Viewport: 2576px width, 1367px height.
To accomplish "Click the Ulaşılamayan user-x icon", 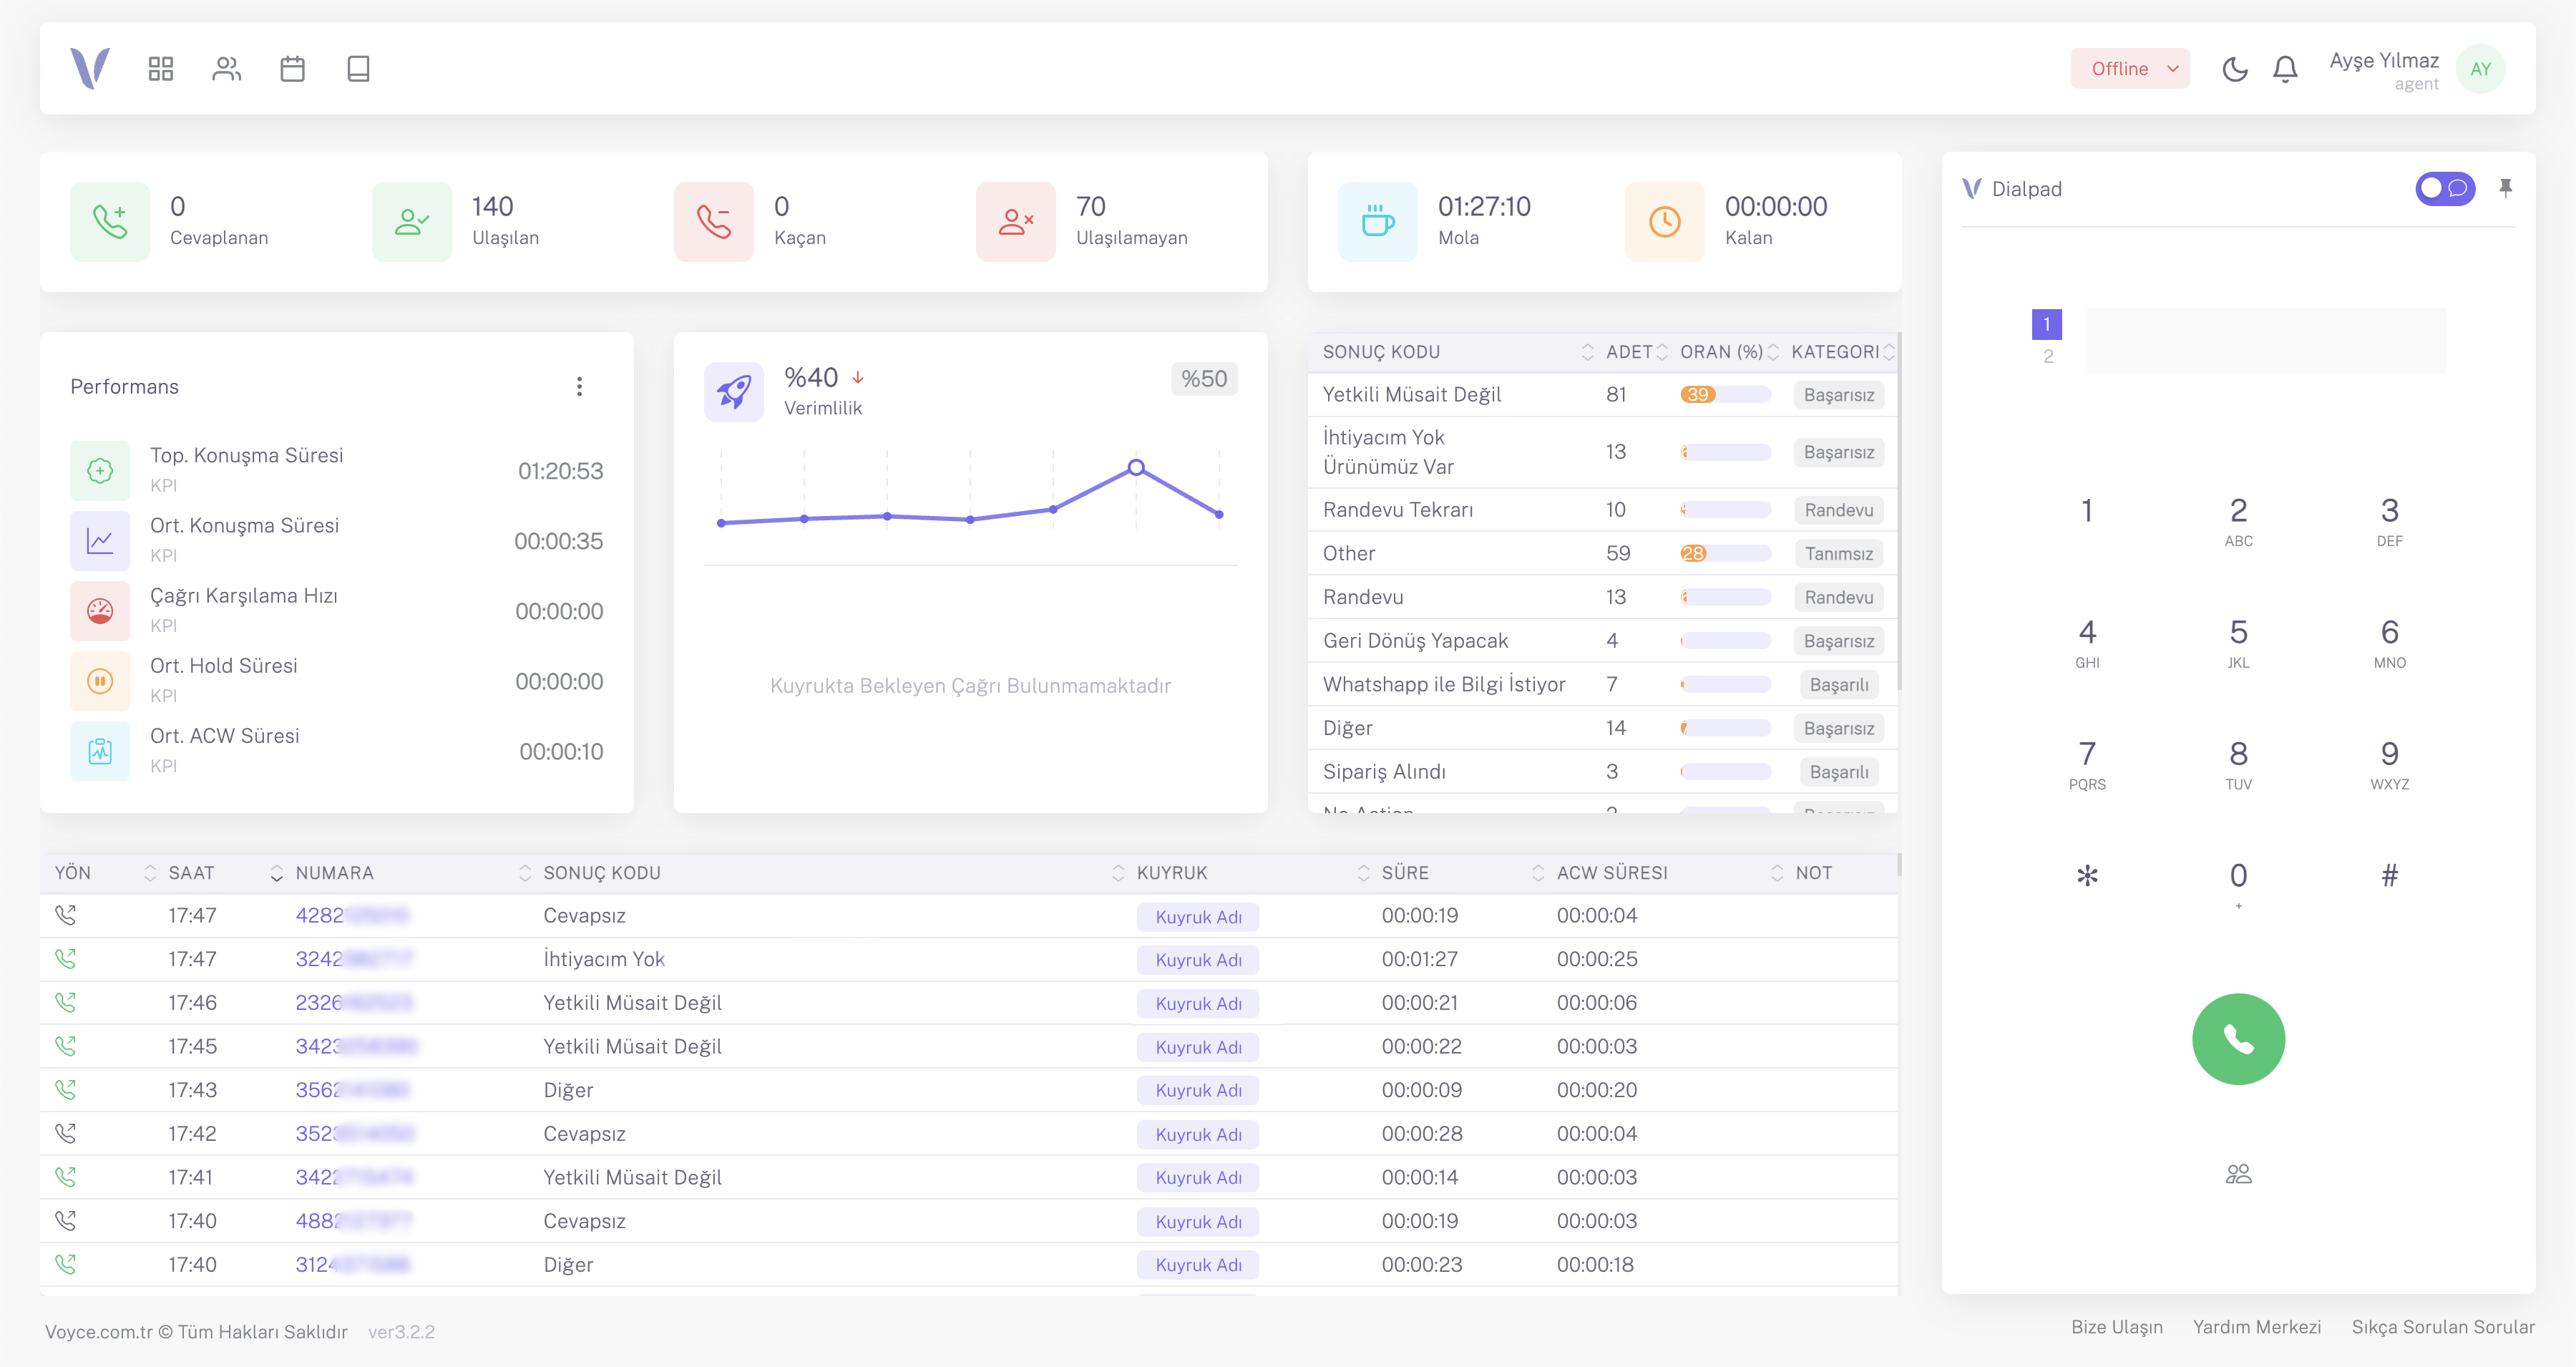I will [x=1016, y=221].
